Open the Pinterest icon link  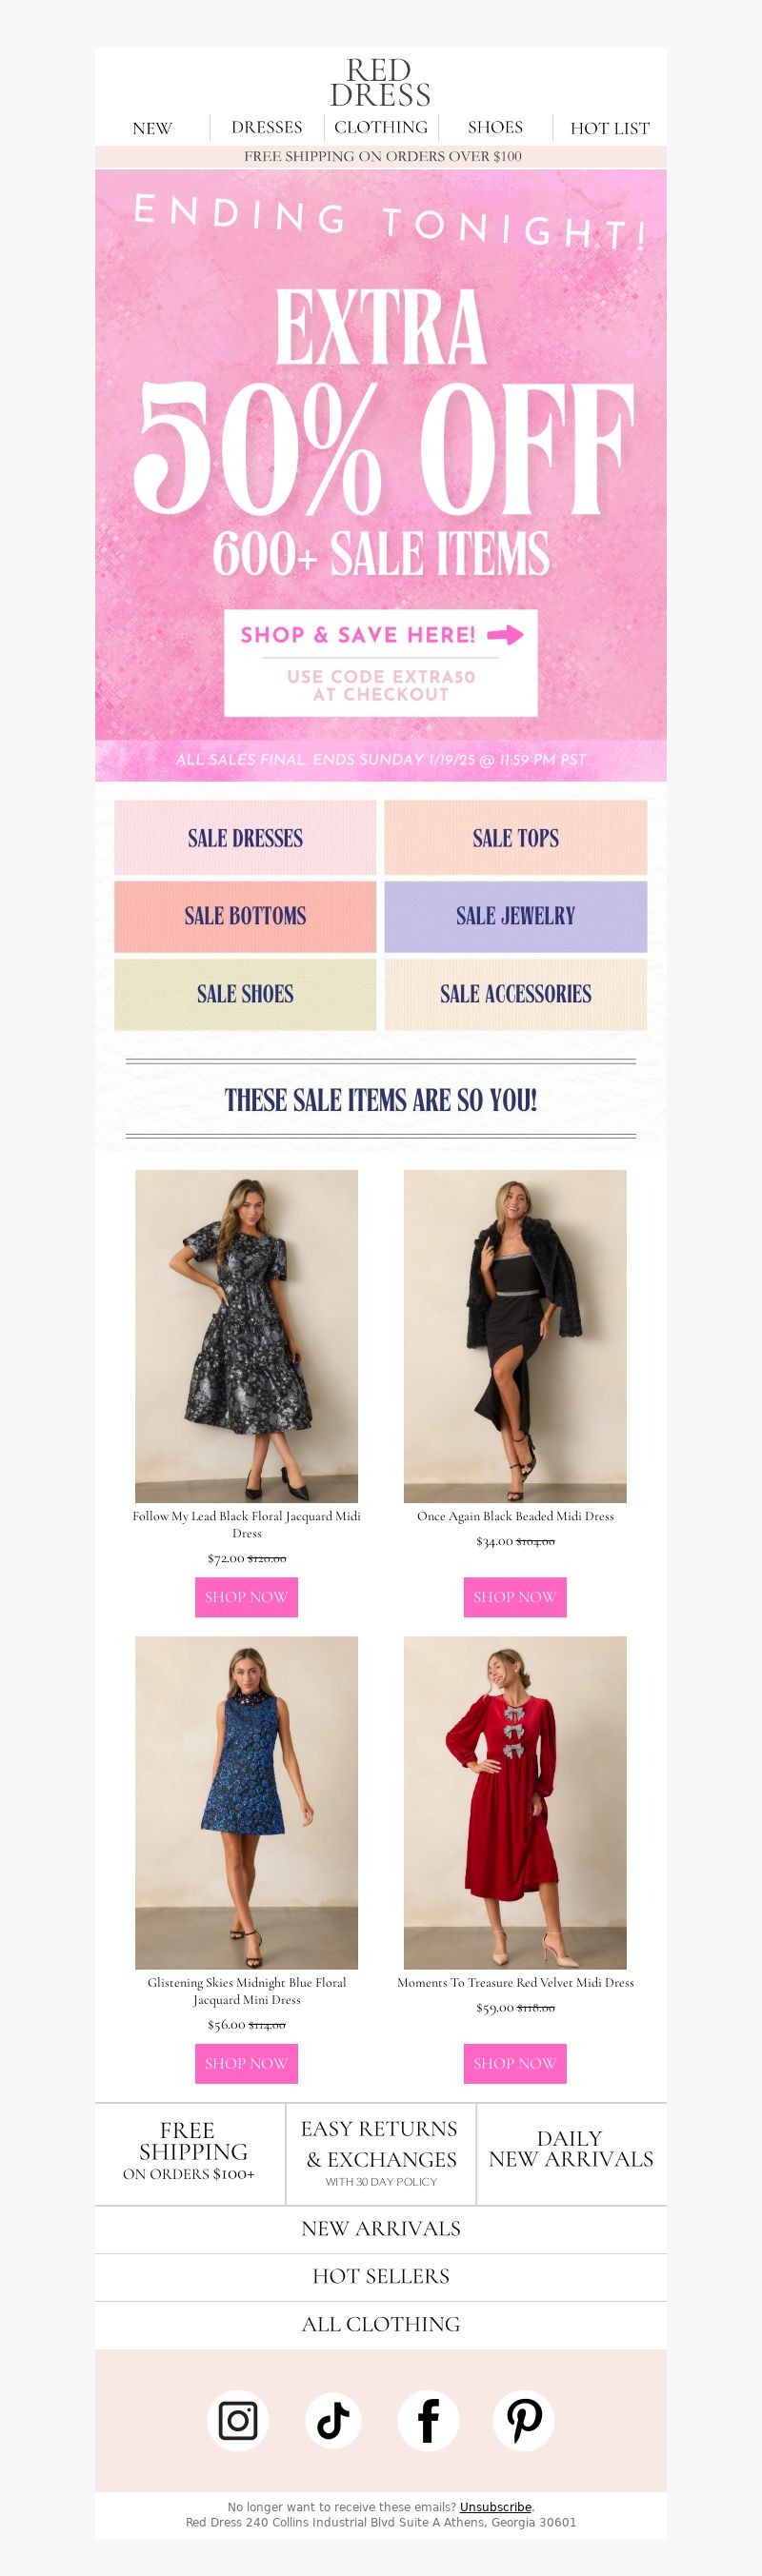524,2421
